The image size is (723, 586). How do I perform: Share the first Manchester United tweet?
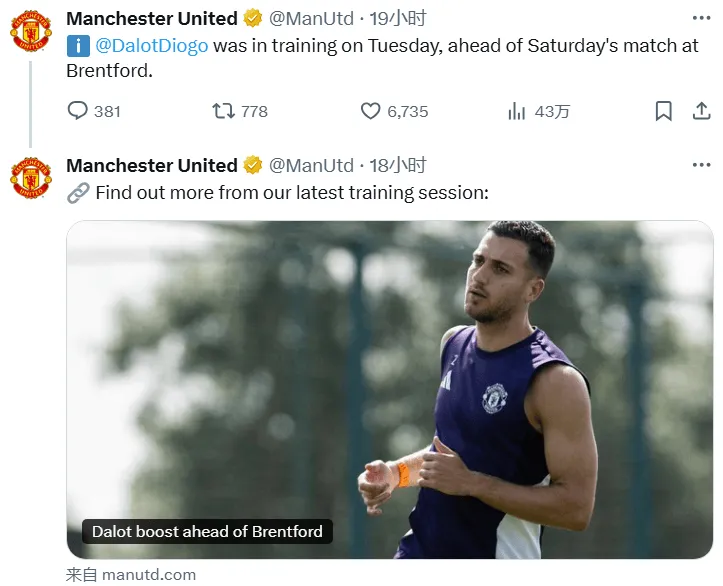click(701, 111)
